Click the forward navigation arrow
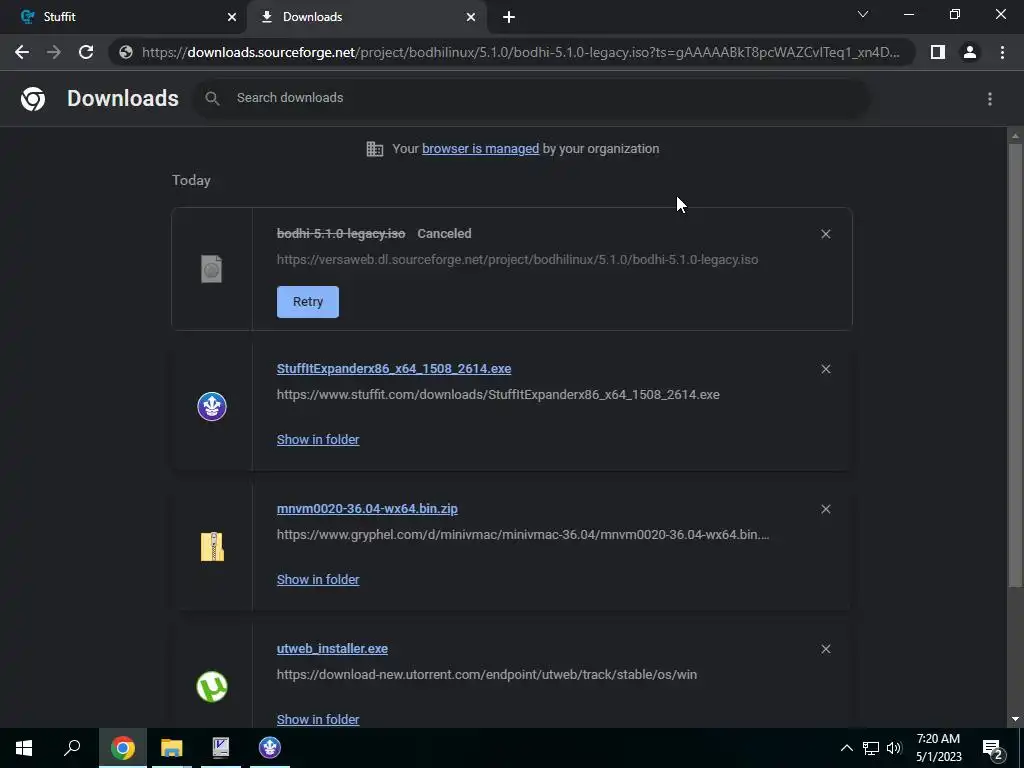 coord(54,52)
